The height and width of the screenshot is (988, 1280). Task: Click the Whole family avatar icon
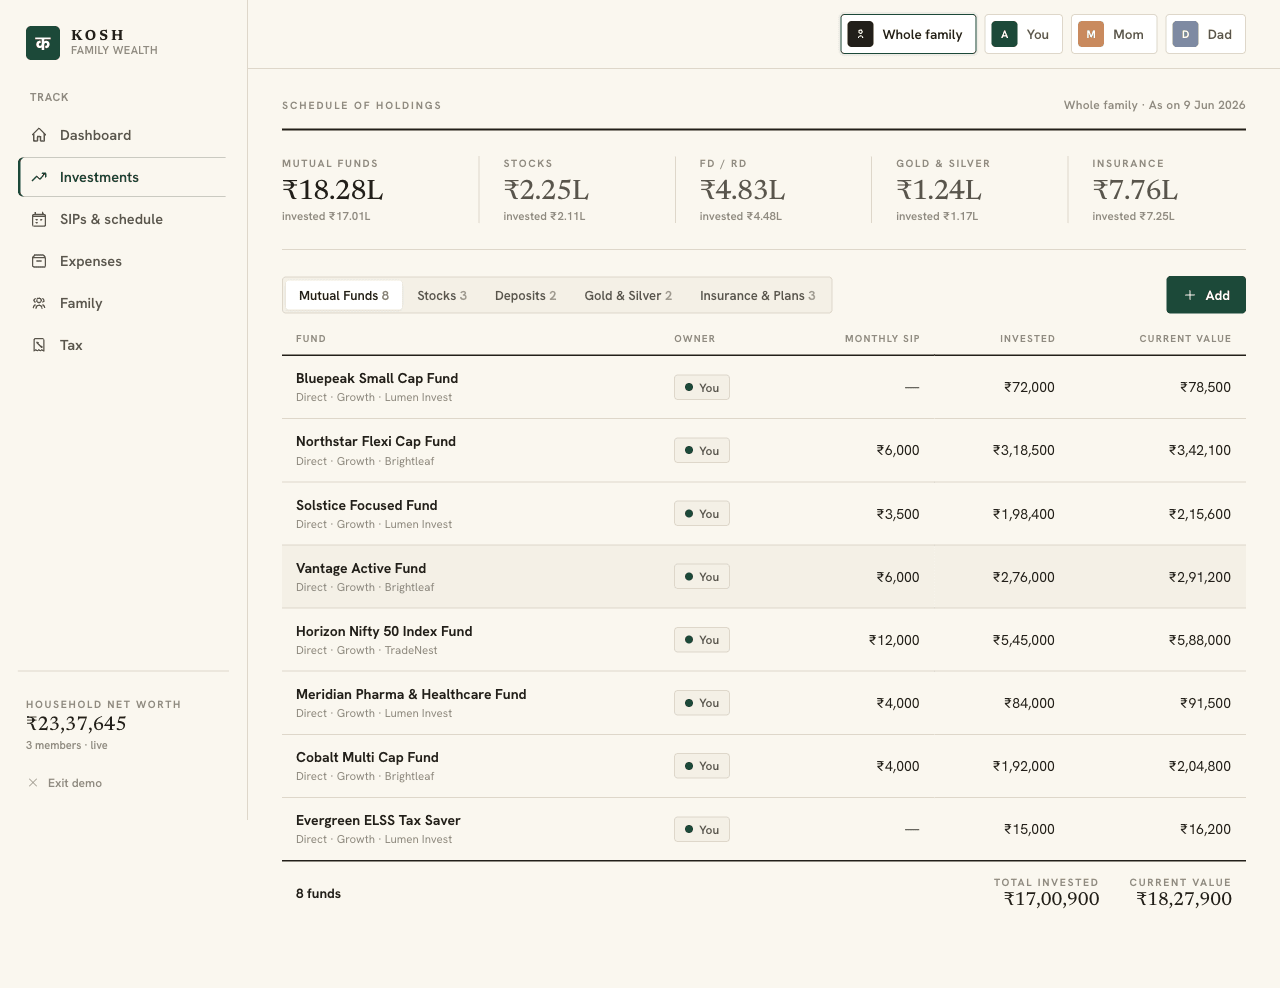click(861, 34)
